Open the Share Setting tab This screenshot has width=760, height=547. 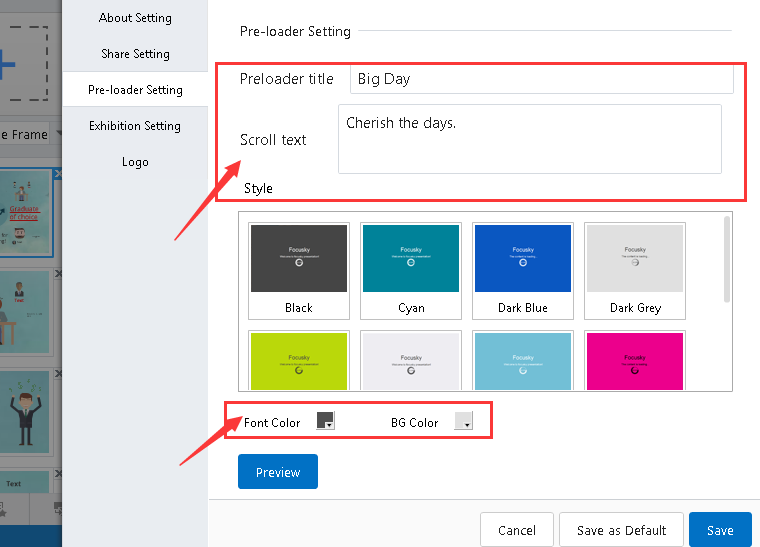[x=135, y=54]
